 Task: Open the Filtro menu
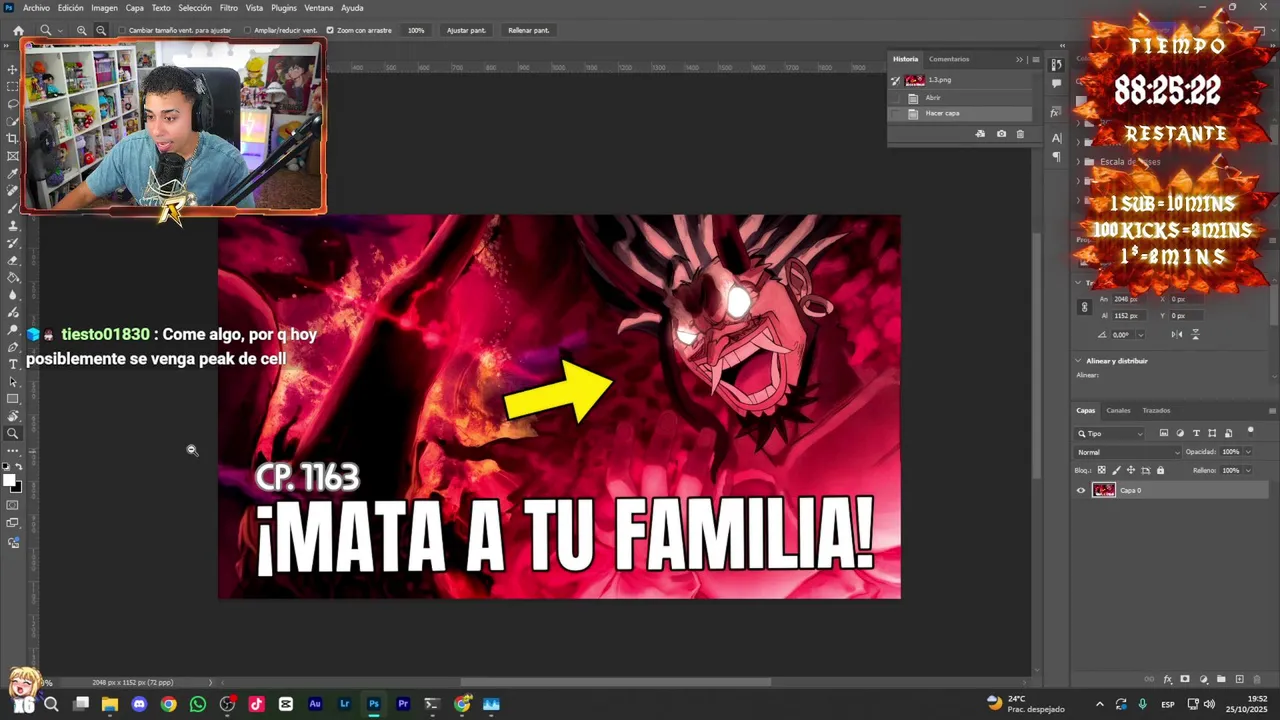point(229,8)
